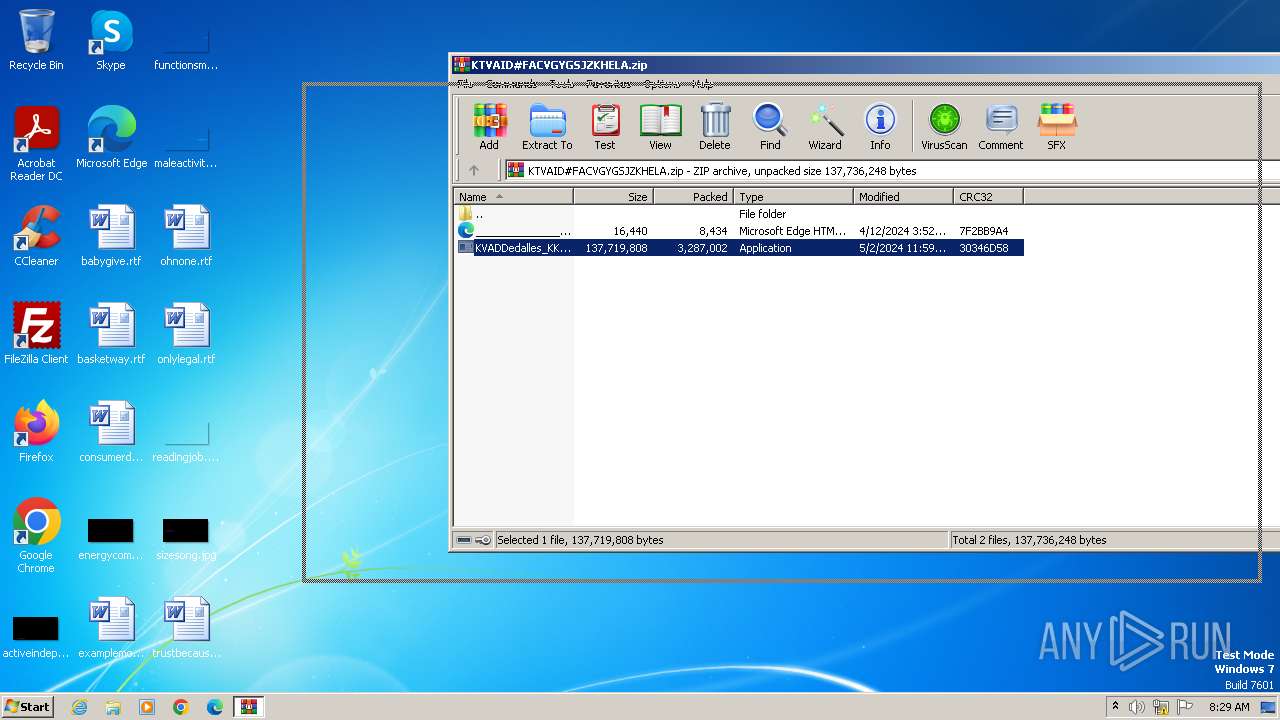Image resolution: width=1280 pixels, height=720 pixels.
Task: Show hidden tray icons arrow
Action: tap(1115, 707)
